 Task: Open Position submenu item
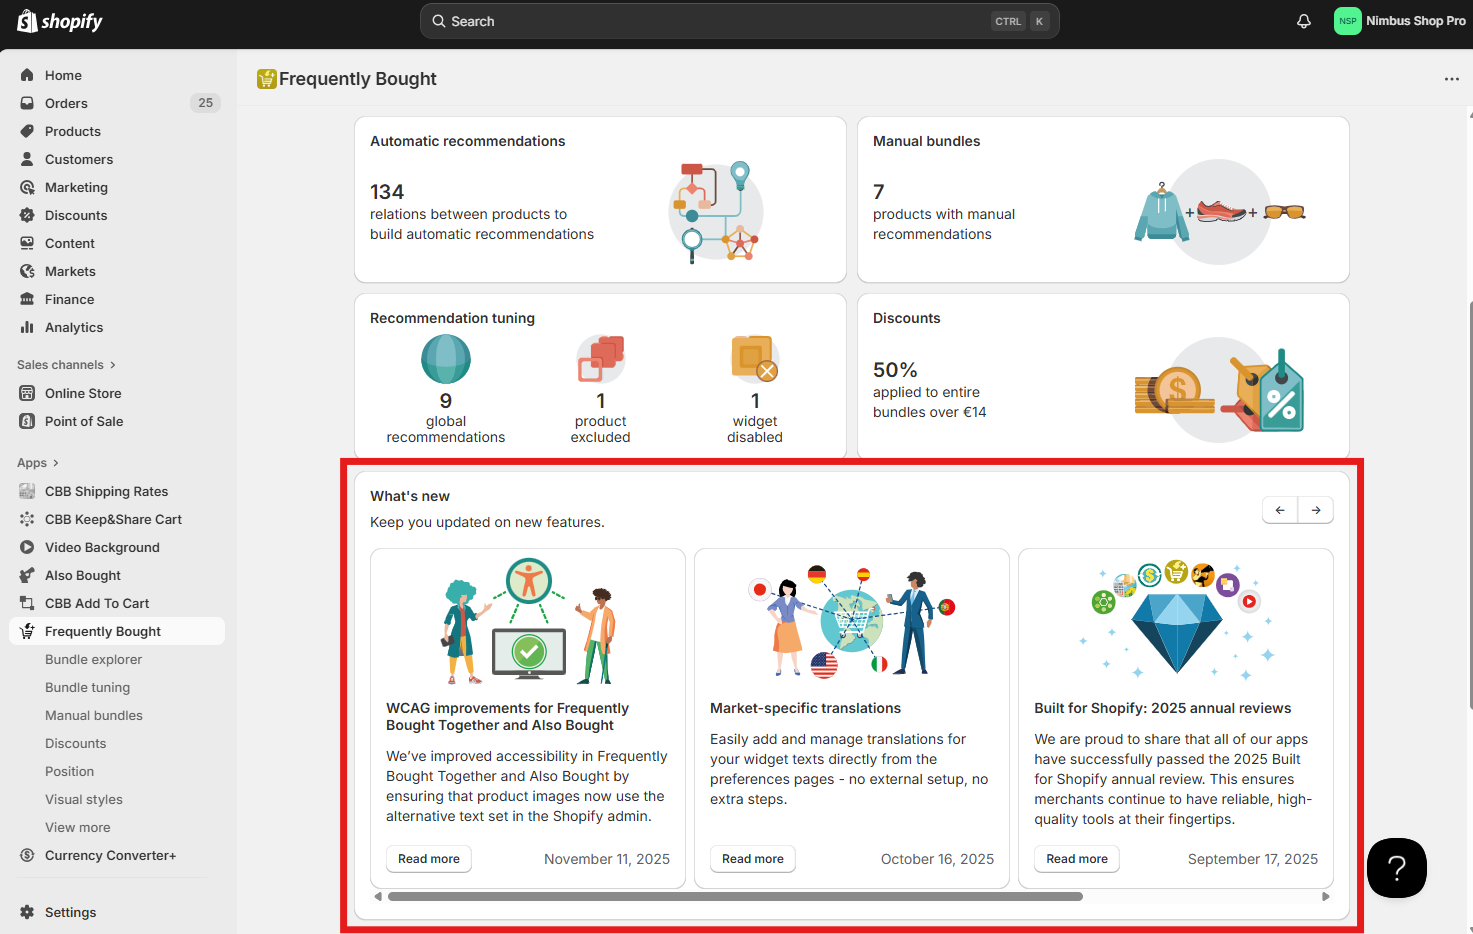[x=69, y=771]
